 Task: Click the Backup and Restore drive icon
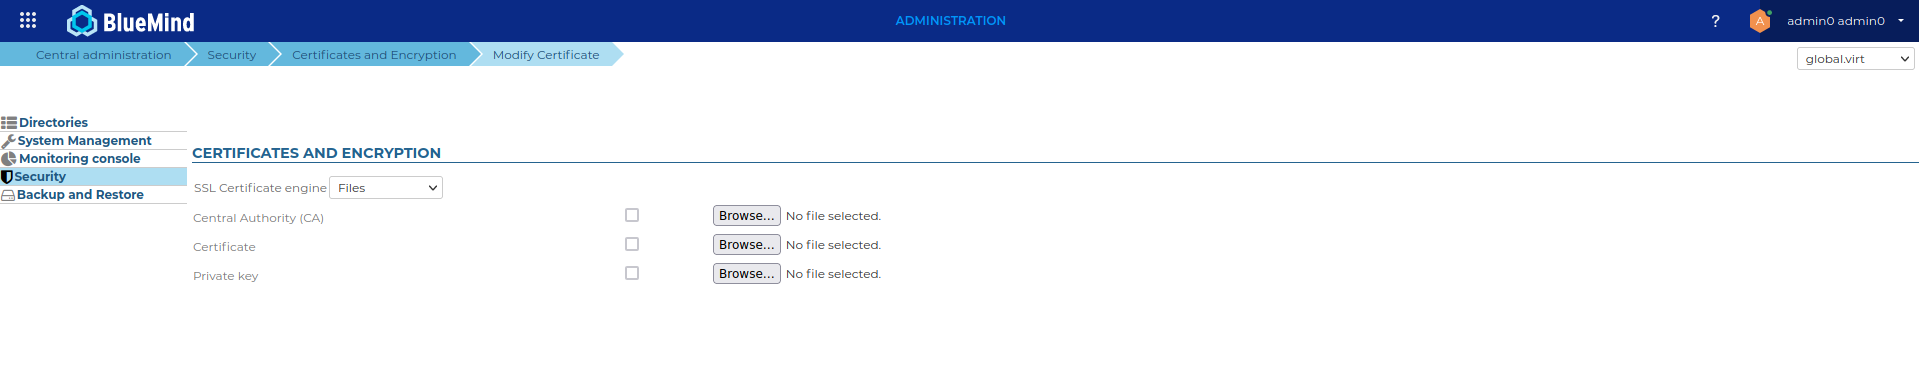8,195
